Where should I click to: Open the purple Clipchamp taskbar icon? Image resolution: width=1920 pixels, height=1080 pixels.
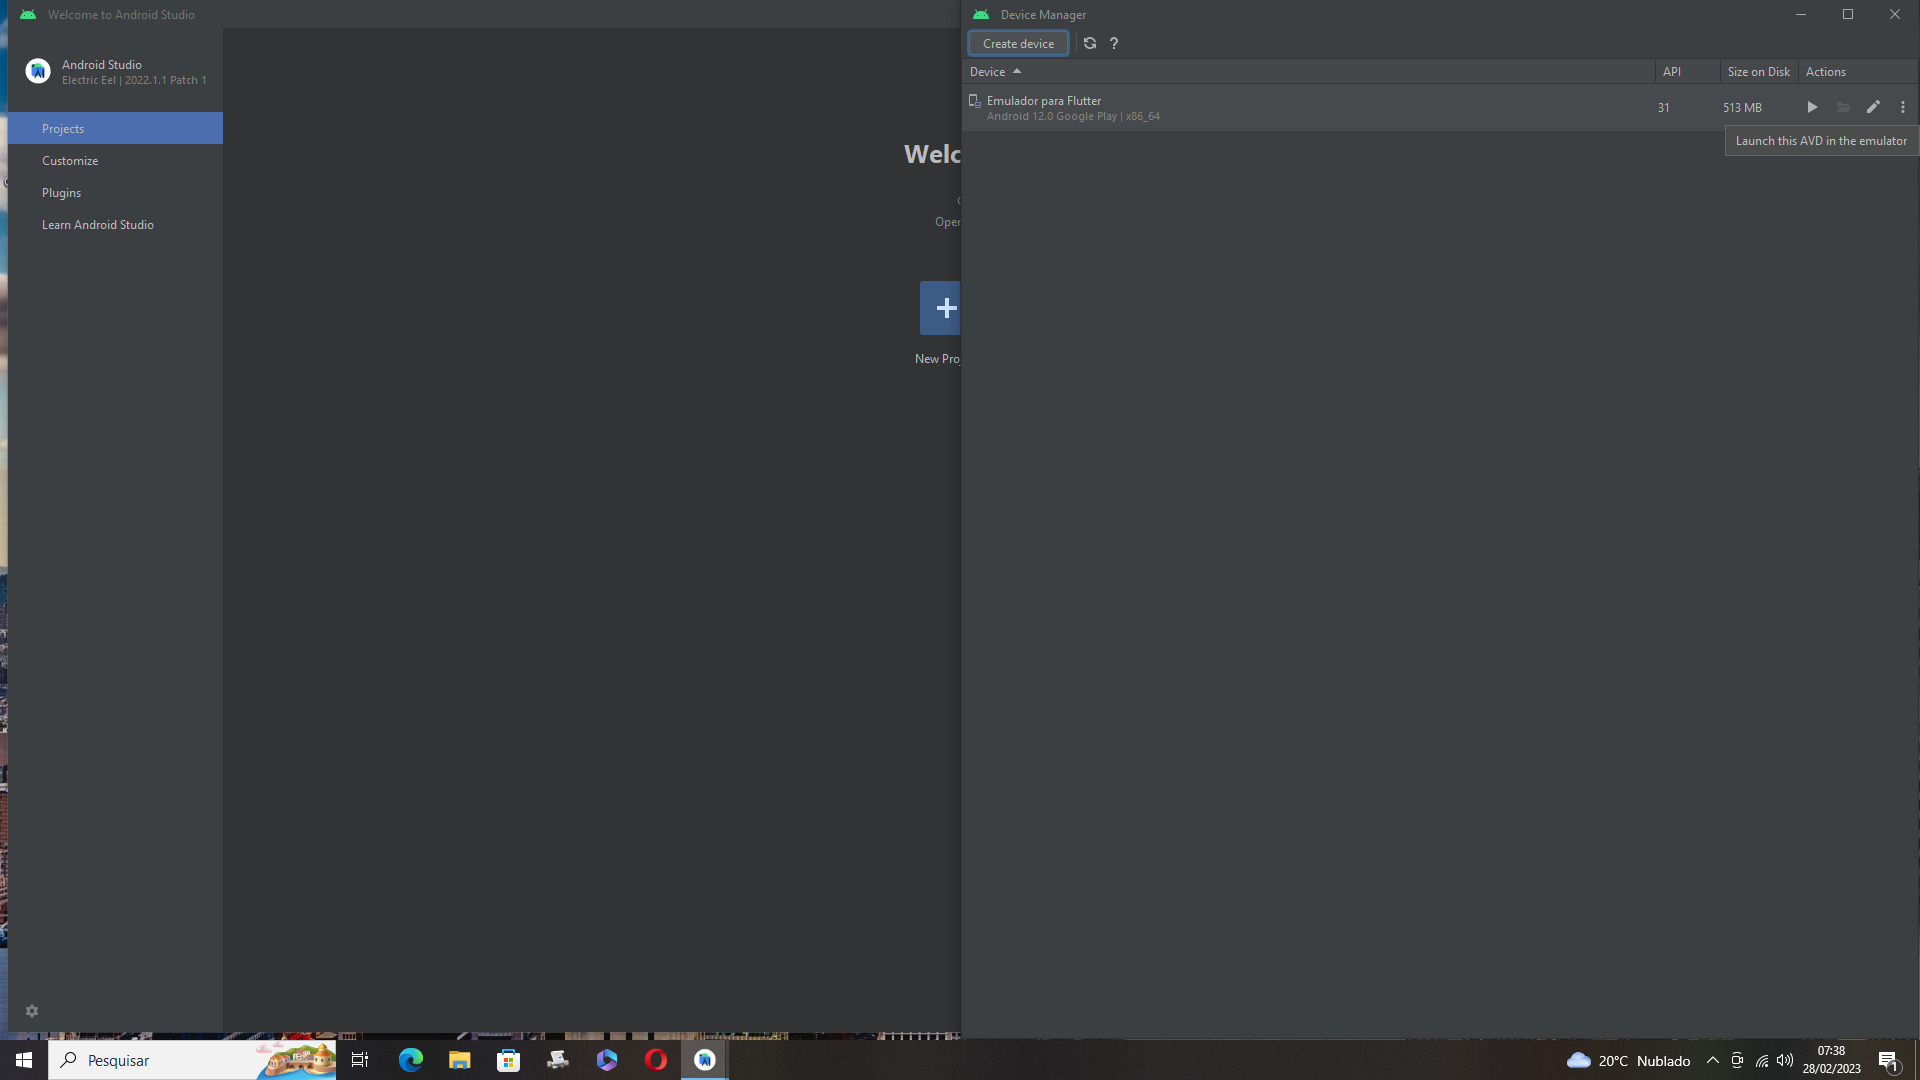pos(607,1060)
